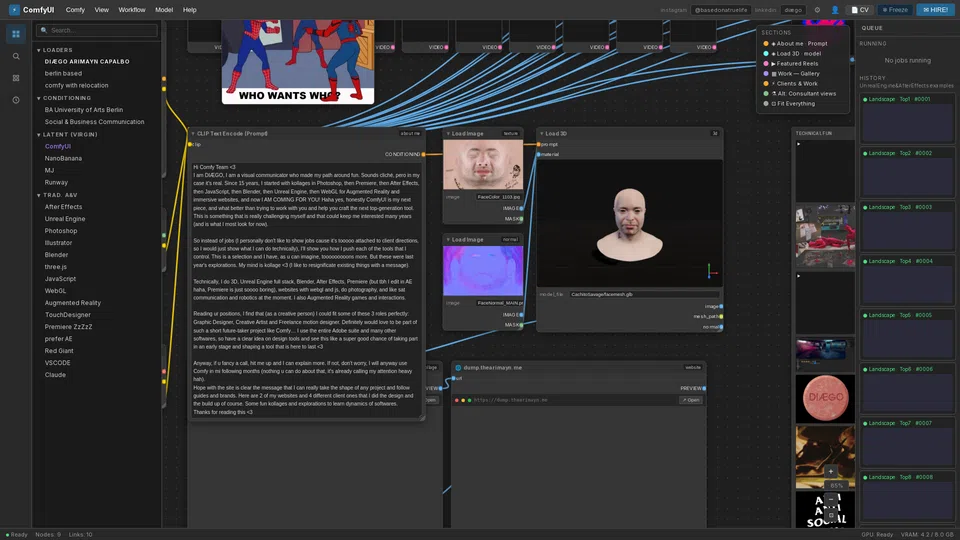Open the Model menu
This screenshot has width=960, height=540.
(x=164, y=10)
